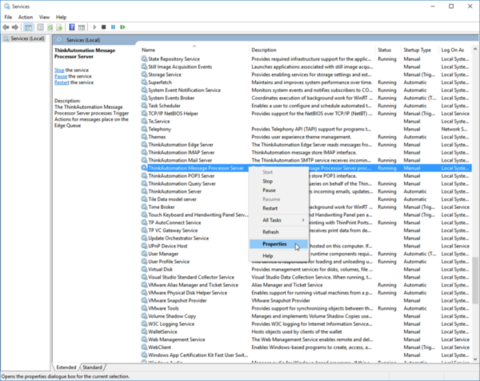Open the Action menu
Image resolution: width=480 pixels, height=381 pixels.
point(25,17)
